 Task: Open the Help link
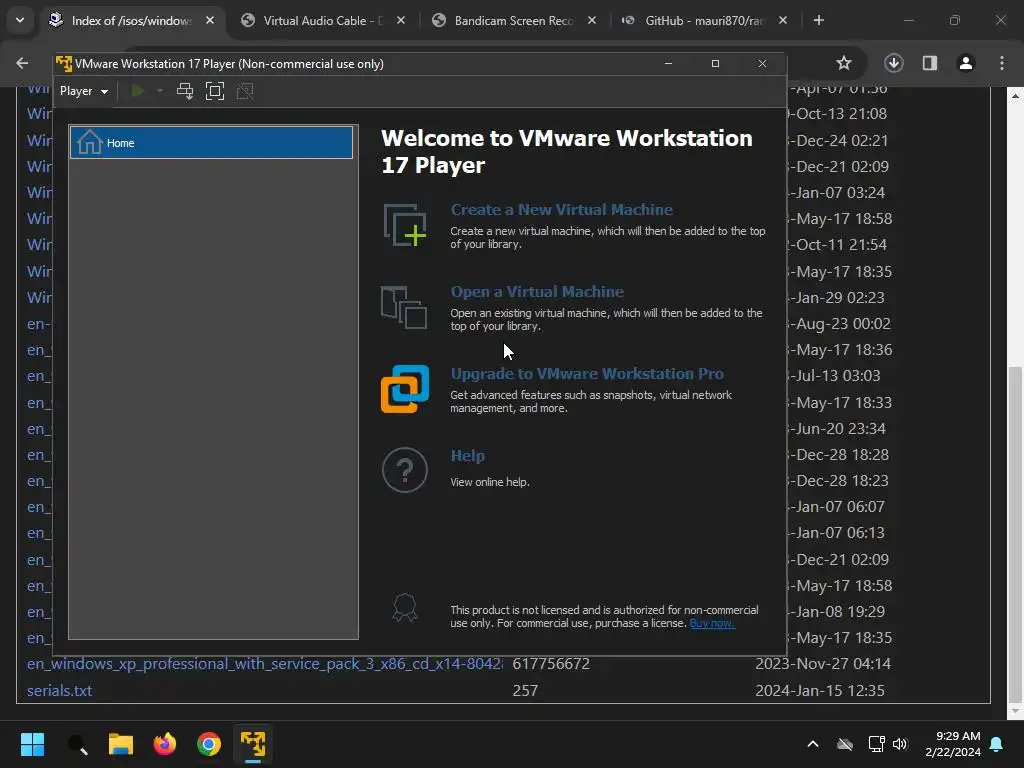(x=468, y=456)
